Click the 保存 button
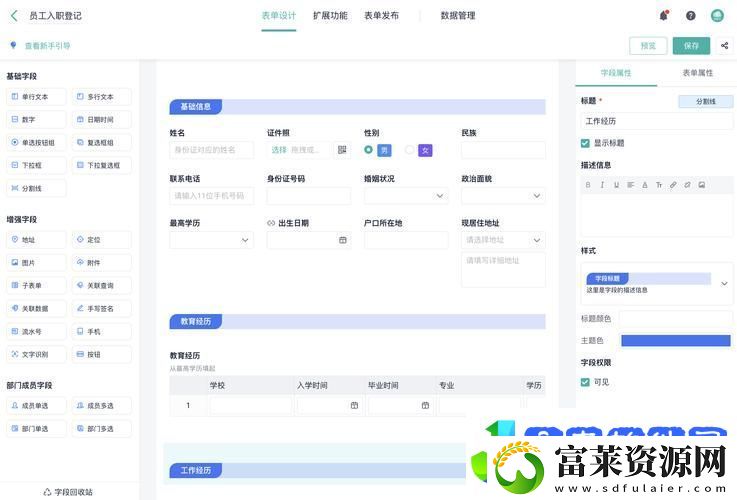This screenshot has height=500, width=737. 691,46
